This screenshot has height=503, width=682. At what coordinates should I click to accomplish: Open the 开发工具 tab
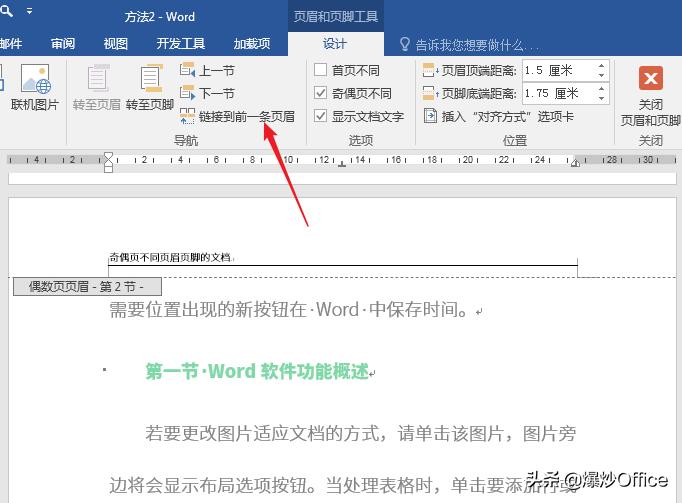coord(181,44)
